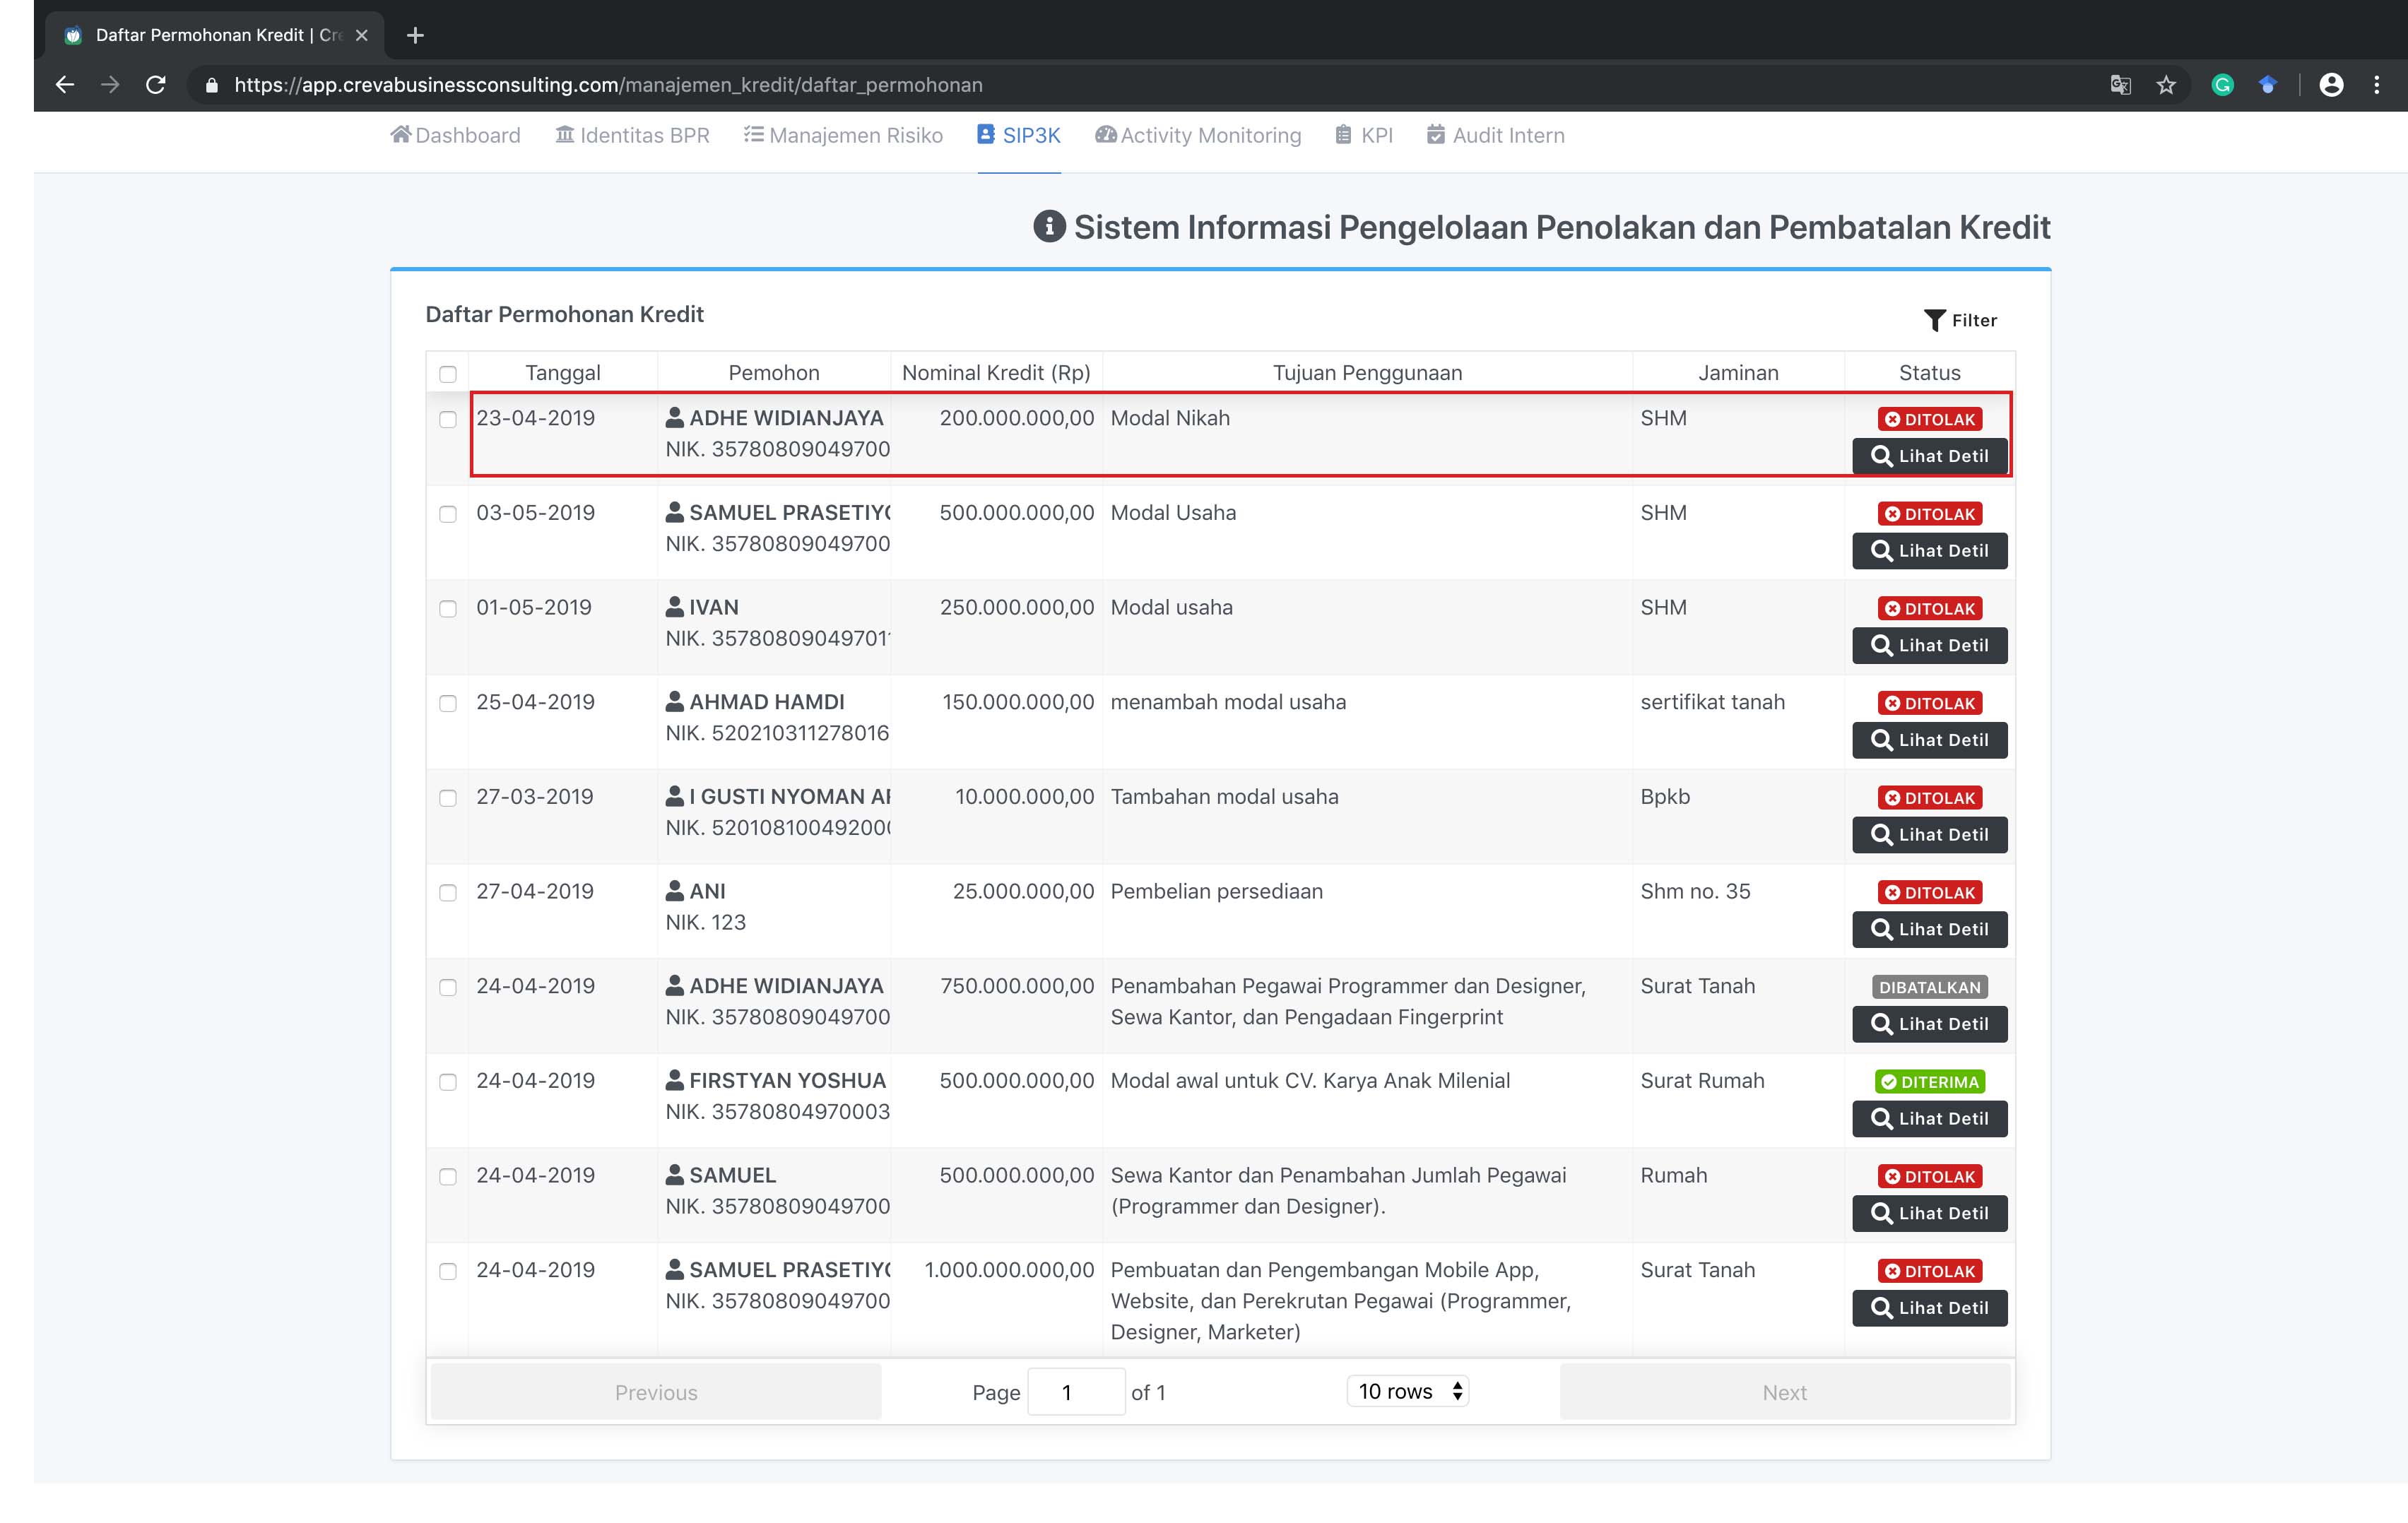Click the info icon beside page title
2408x1523 pixels.
click(x=1049, y=227)
